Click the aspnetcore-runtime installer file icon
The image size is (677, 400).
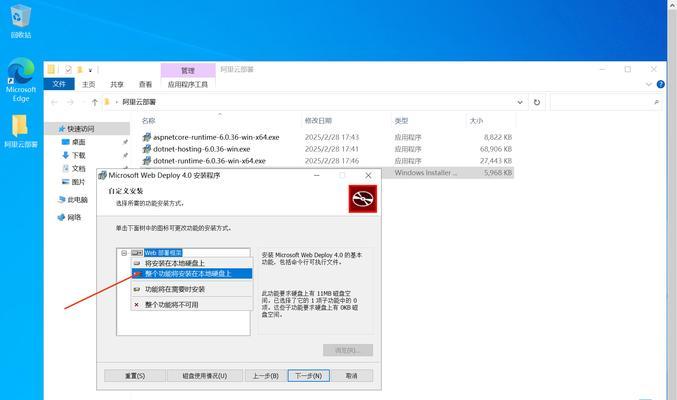click(147, 137)
